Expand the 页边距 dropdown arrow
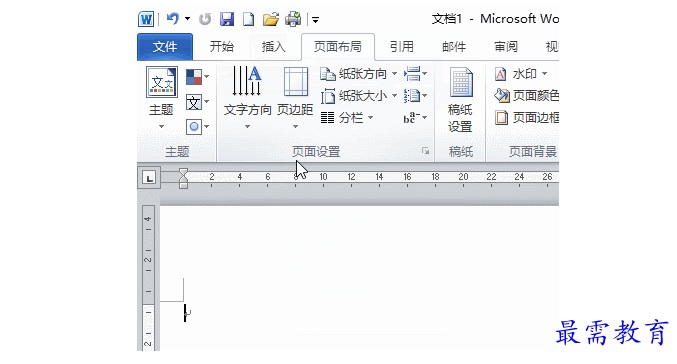Image resolution: width=677 pixels, height=364 pixels. pos(295,127)
